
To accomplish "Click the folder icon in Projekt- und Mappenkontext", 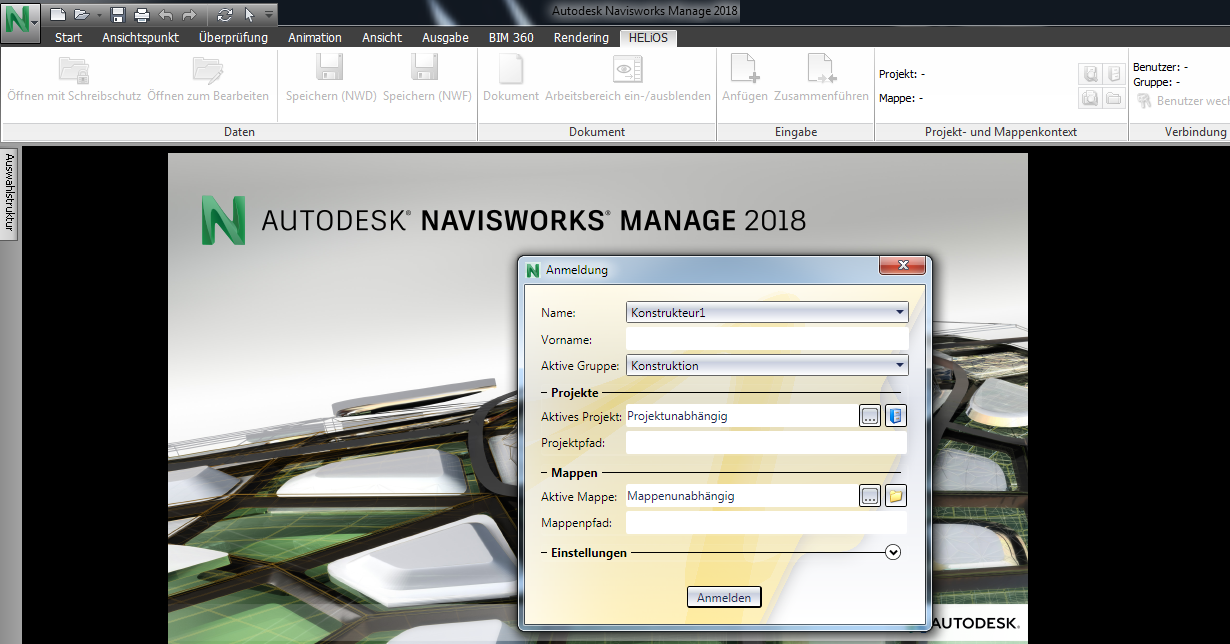I will [x=1114, y=98].
